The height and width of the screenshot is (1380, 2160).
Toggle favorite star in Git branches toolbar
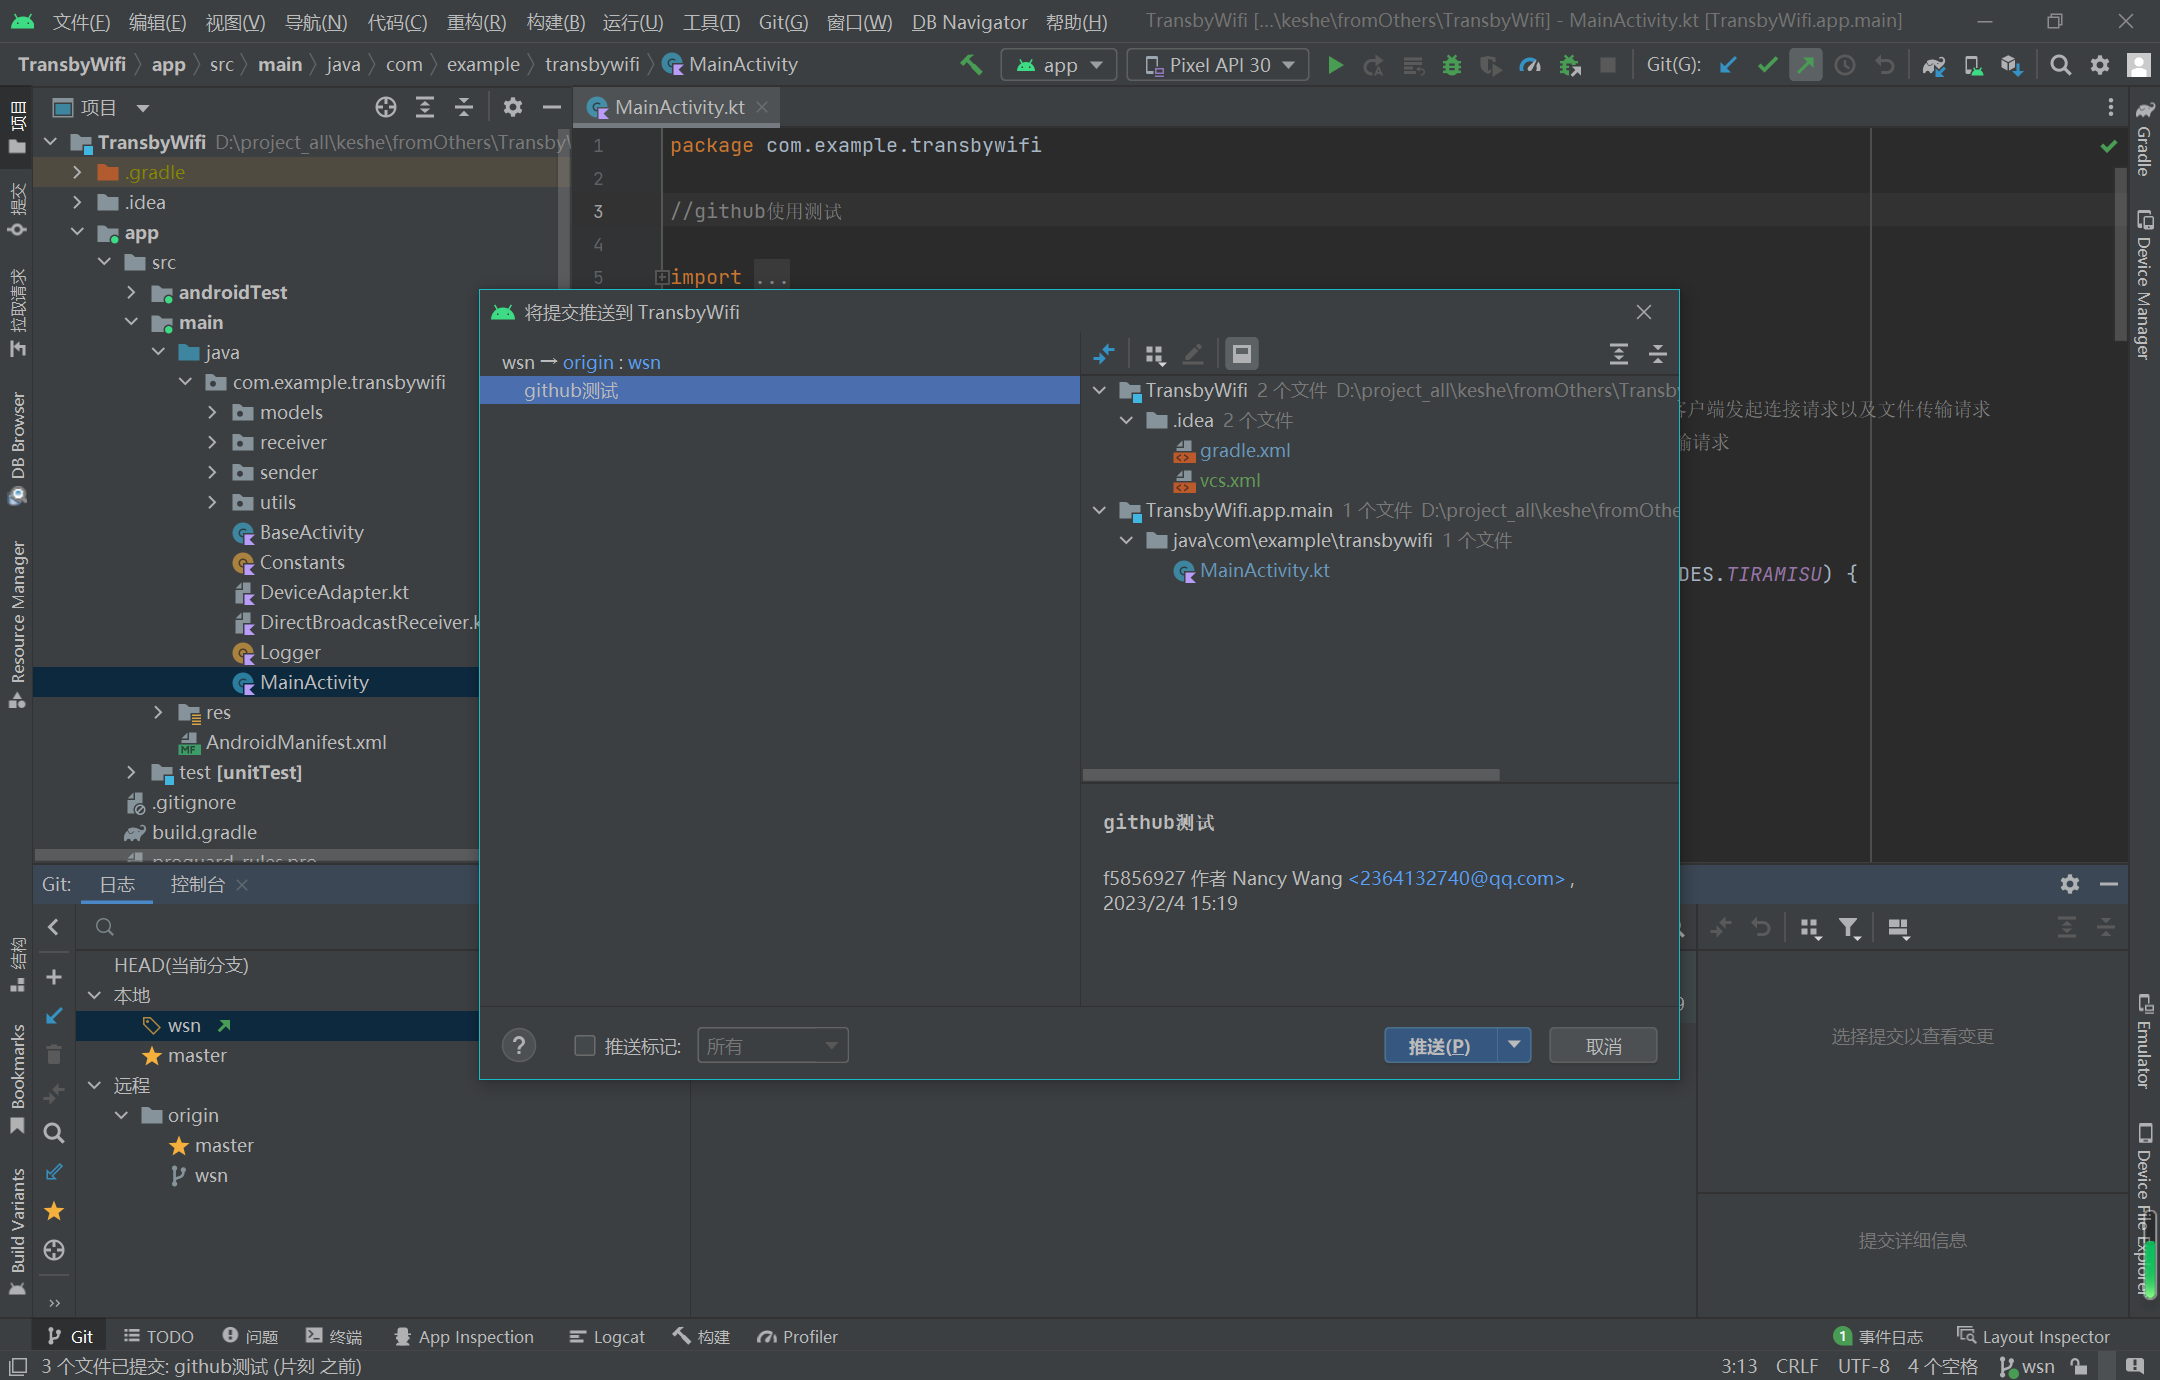(54, 1212)
